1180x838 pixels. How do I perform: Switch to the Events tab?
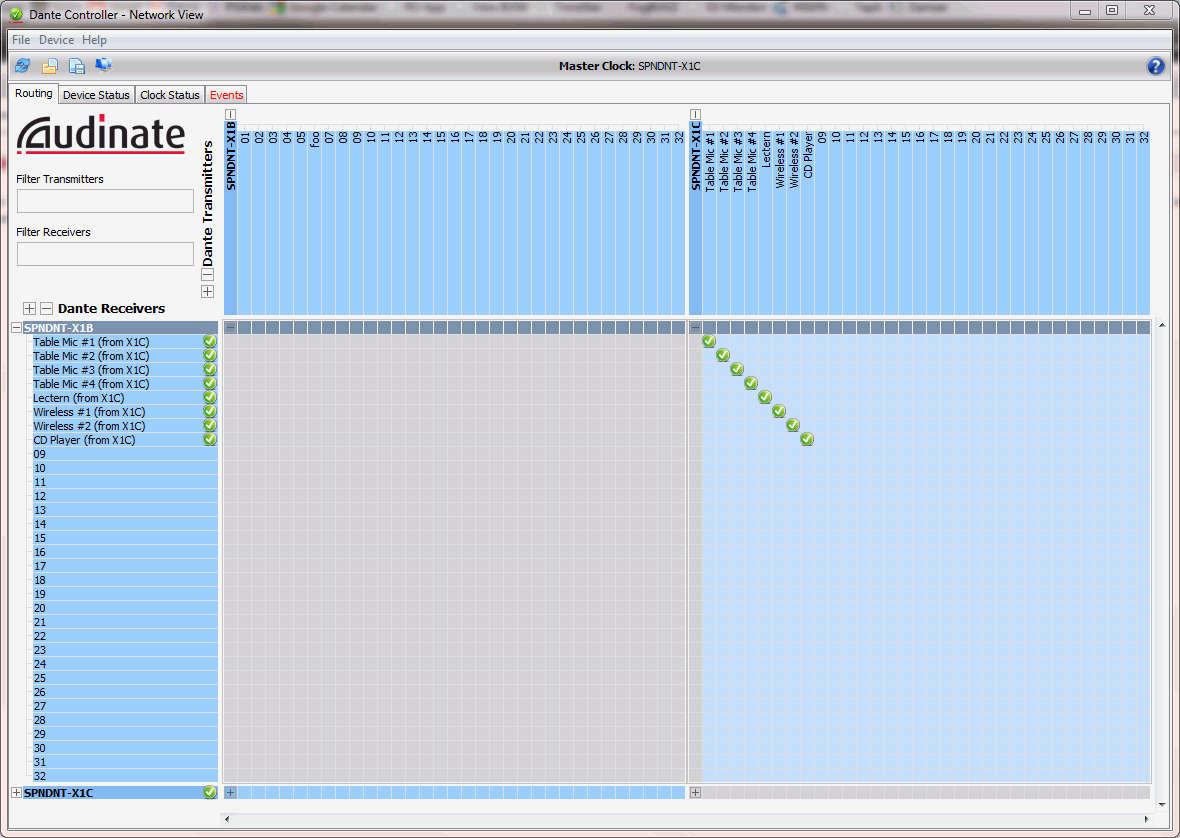point(225,93)
